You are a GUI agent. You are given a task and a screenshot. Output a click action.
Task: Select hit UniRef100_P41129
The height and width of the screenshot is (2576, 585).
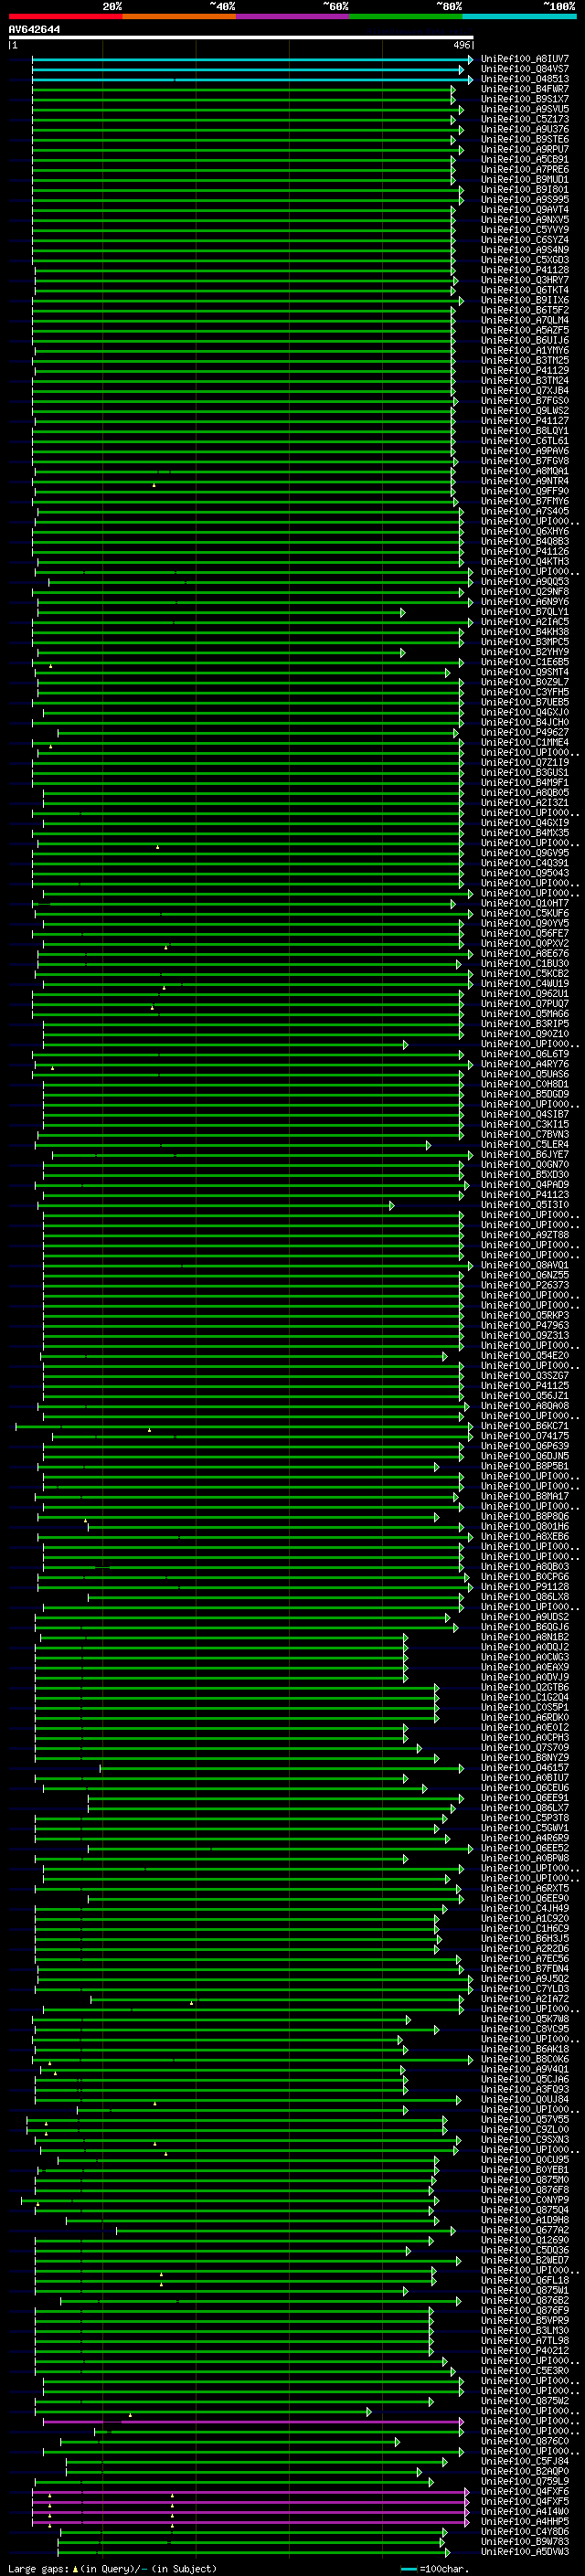(525, 371)
